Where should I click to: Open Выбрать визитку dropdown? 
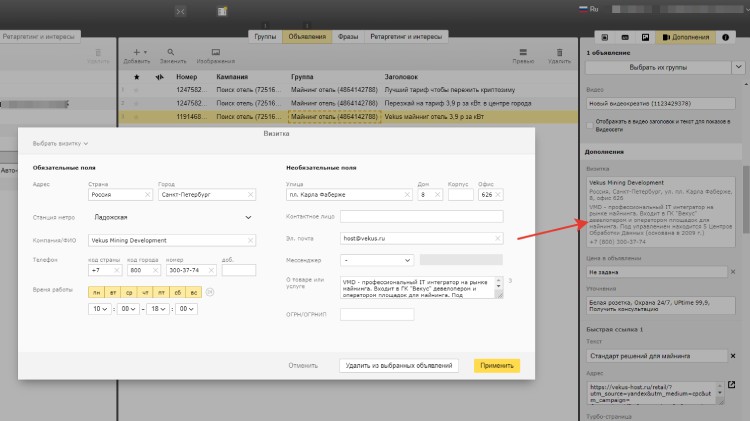coord(59,143)
